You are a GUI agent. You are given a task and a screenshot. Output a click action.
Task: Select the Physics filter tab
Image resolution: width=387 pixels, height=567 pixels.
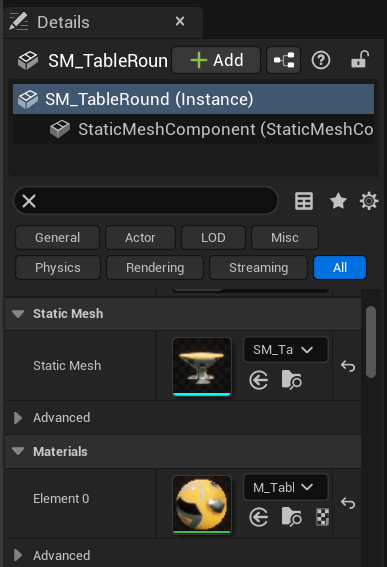(x=58, y=268)
